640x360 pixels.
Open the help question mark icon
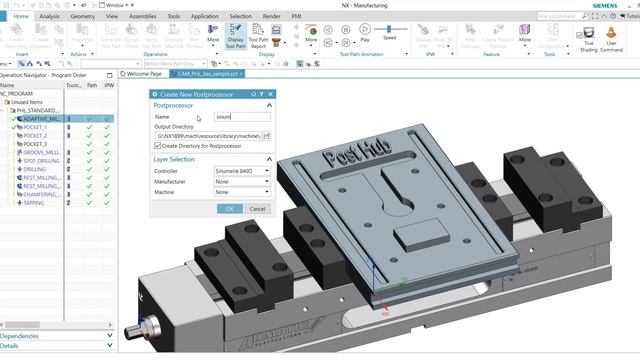coord(613,16)
